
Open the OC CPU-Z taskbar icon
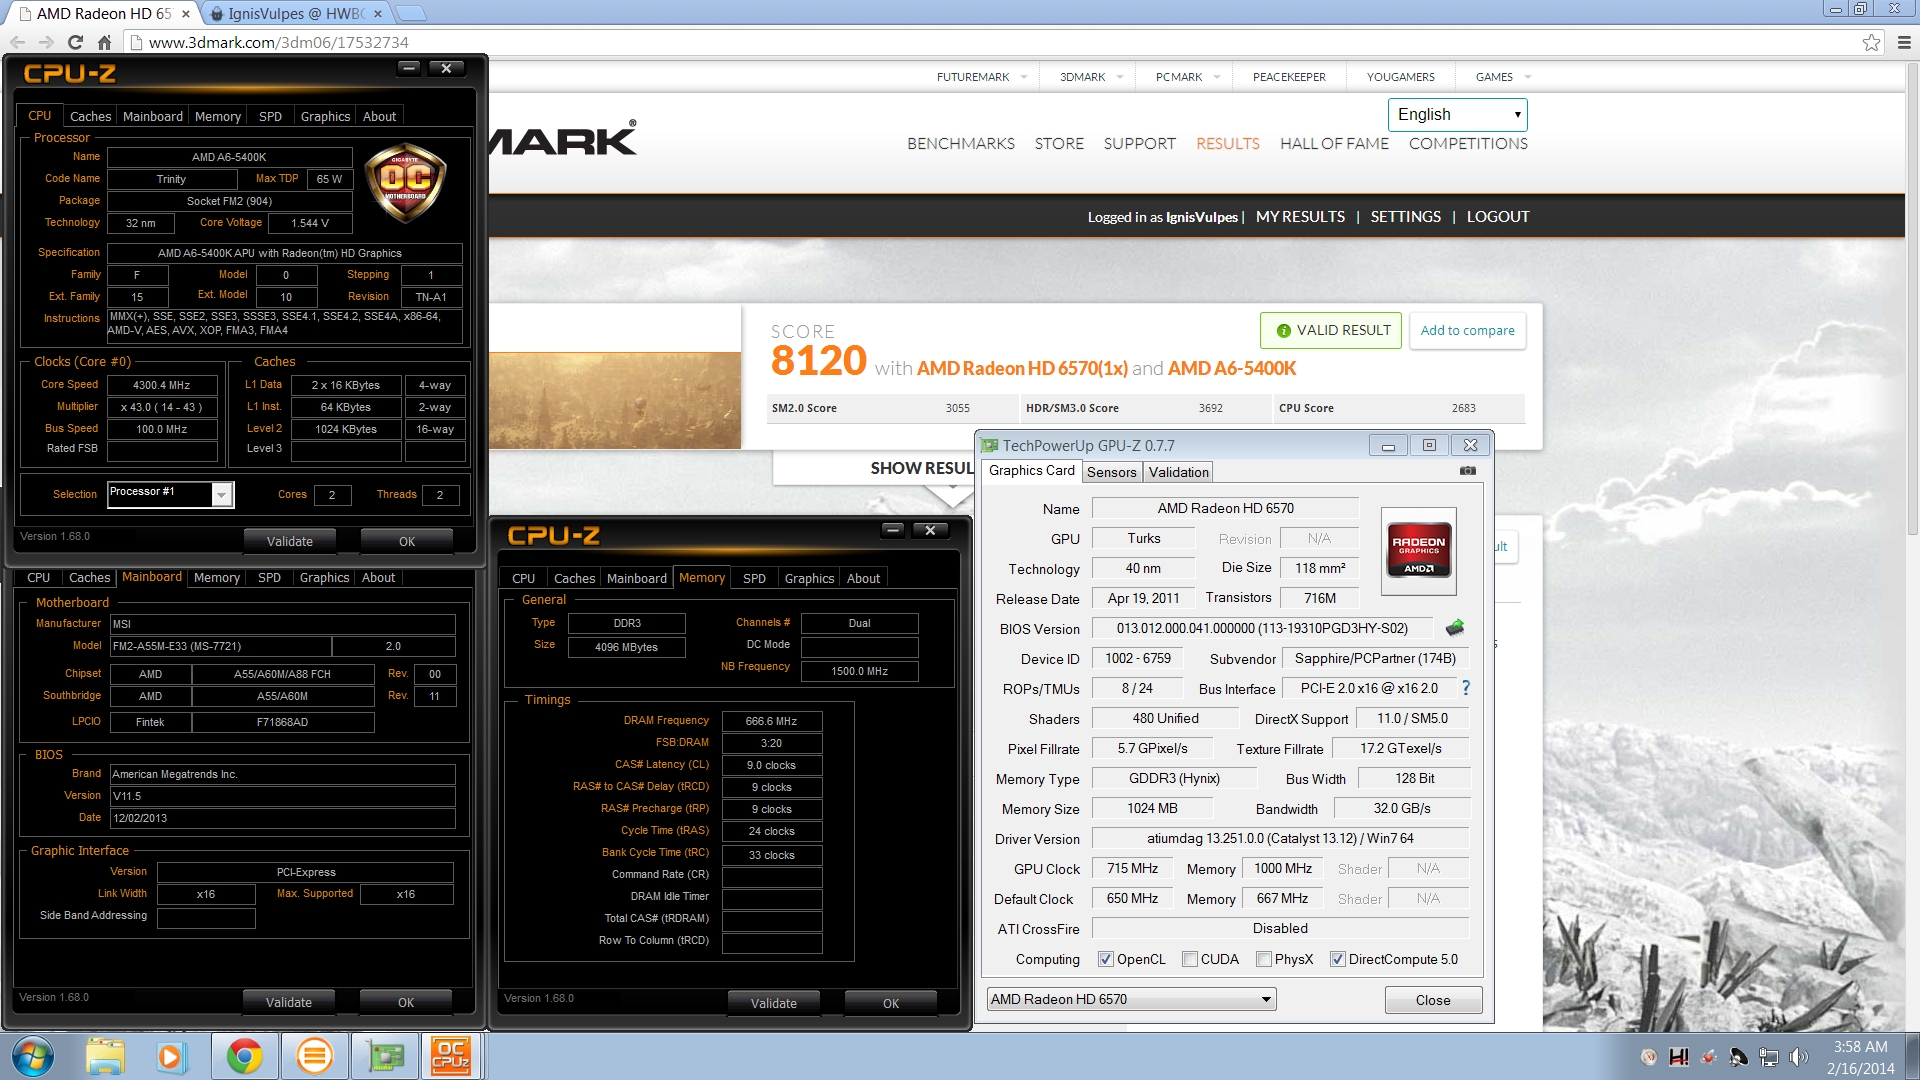click(451, 1056)
